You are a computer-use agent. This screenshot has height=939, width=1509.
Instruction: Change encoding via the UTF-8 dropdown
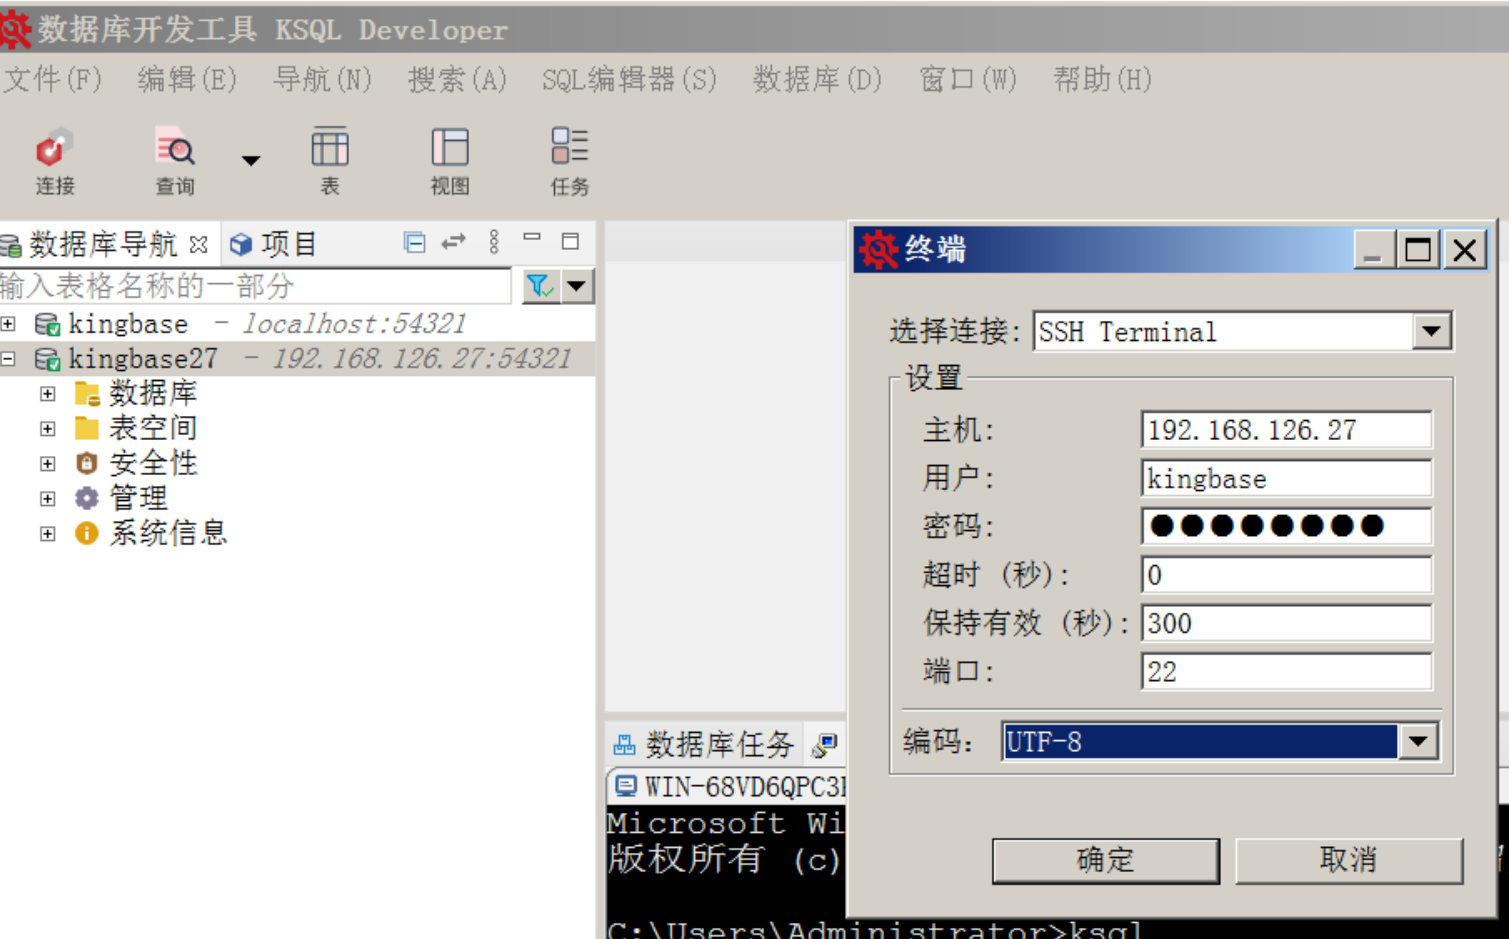pyautogui.click(x=1418, y=741)
